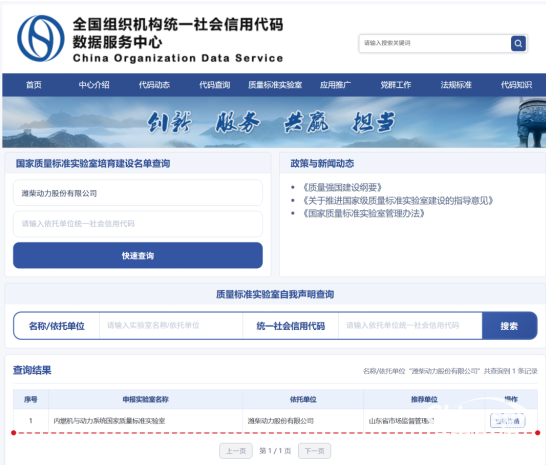This screenshot has height=465, width=546.
Task: Click the 推荐单位 column header
Action: coord(424,399)
